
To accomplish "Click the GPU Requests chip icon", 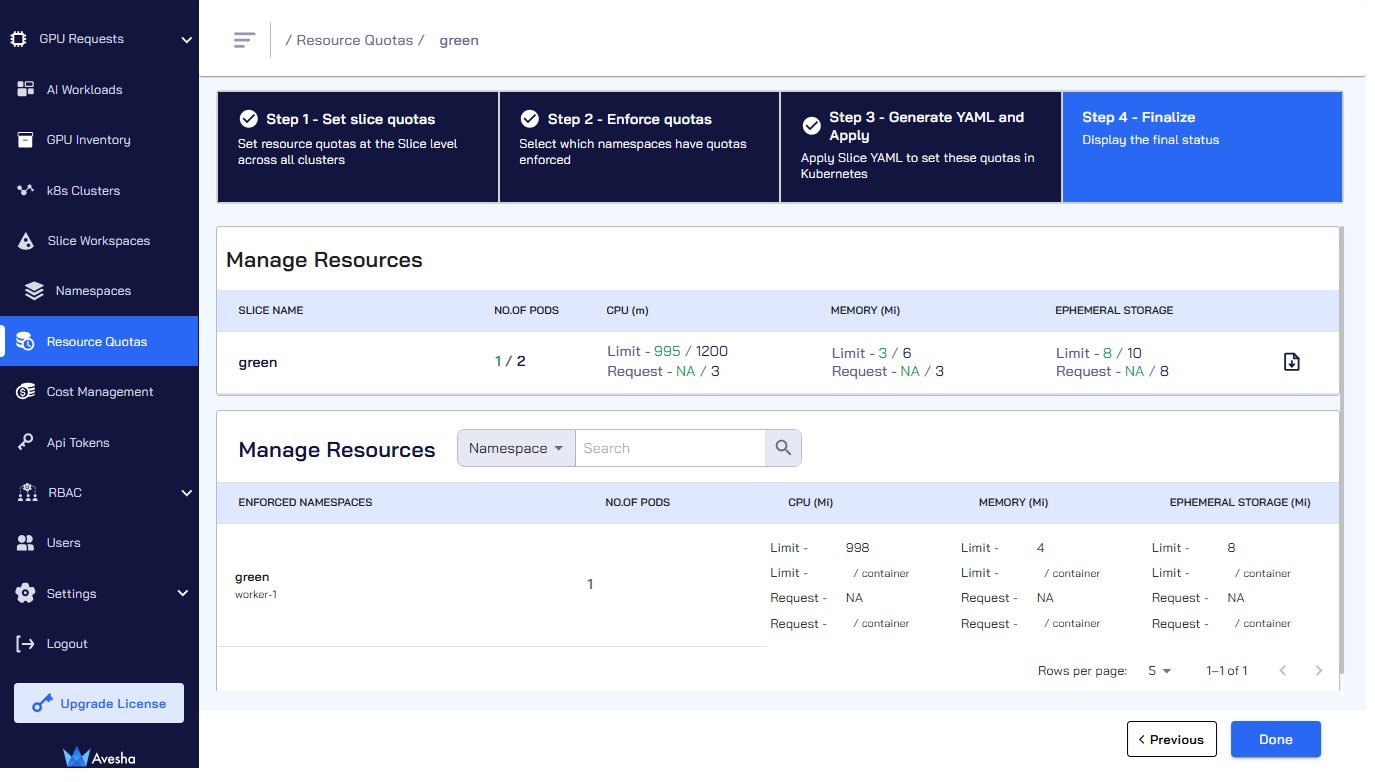I will (17, 39).
